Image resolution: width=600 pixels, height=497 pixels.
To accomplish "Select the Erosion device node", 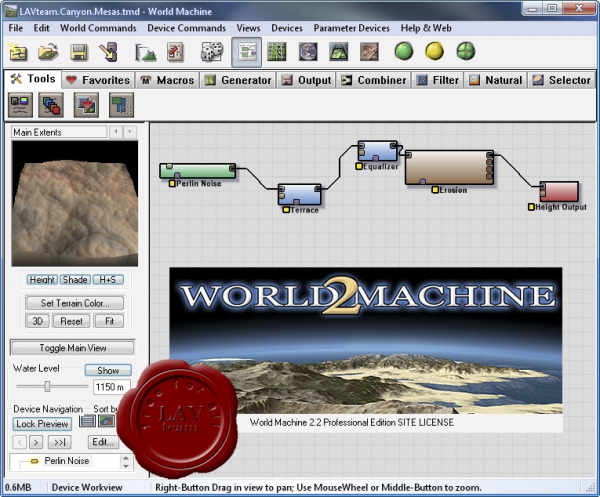I will pyautogui.click(x=449, y=168).
